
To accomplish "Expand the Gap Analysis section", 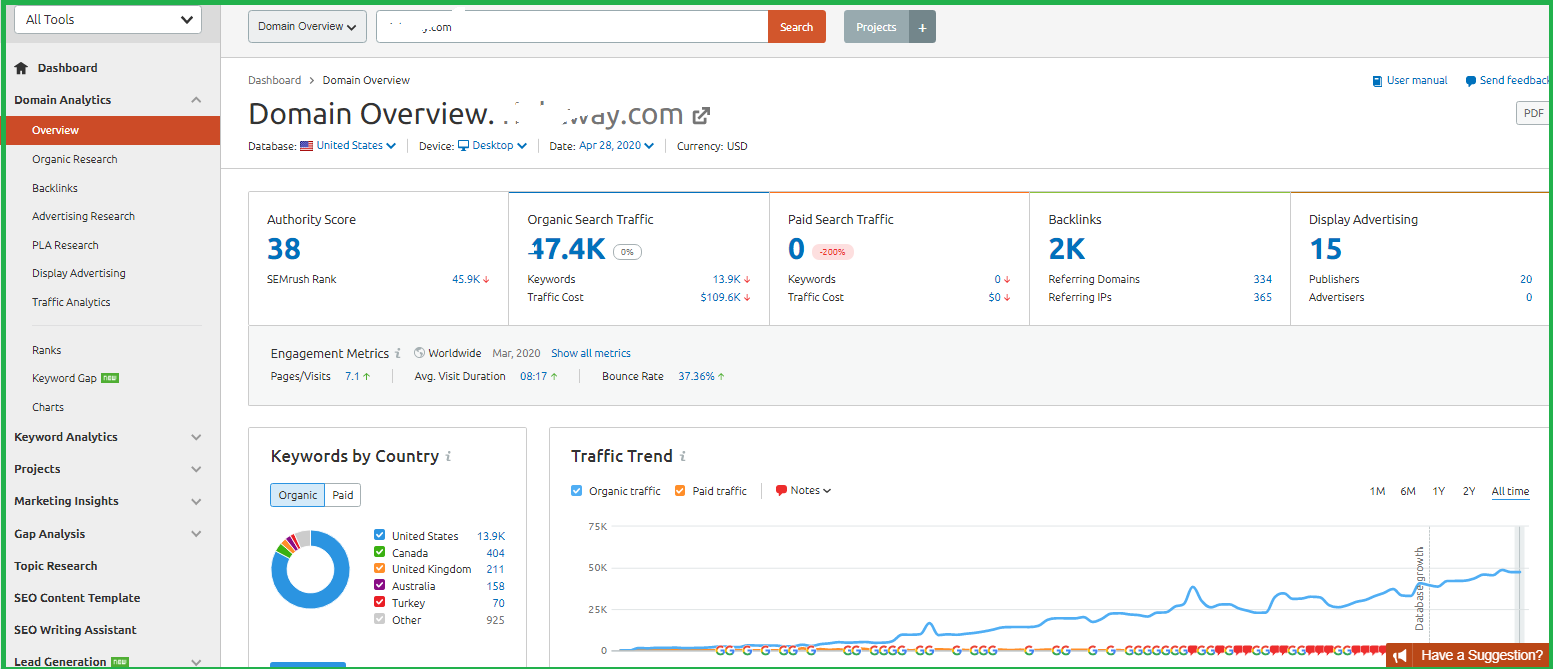I will point(196,534).
